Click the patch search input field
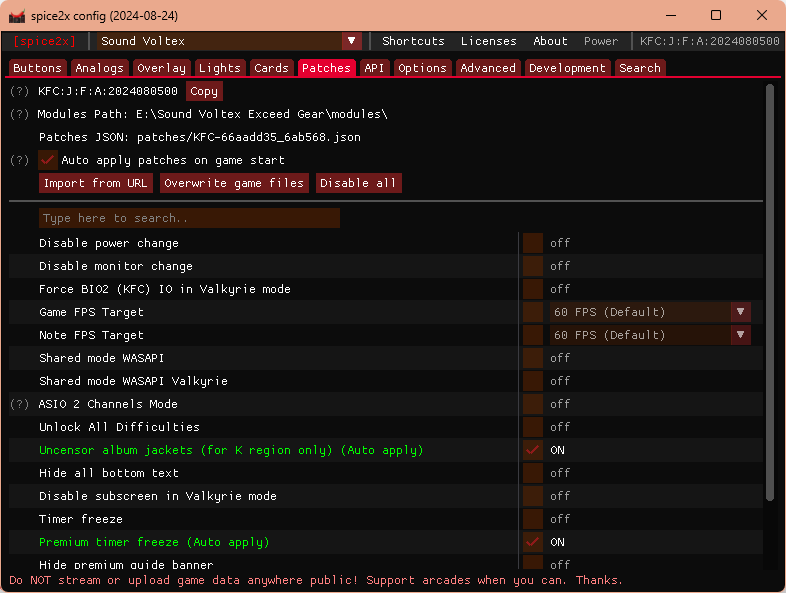This screenshot has height=593, width=786. (189, 218)
